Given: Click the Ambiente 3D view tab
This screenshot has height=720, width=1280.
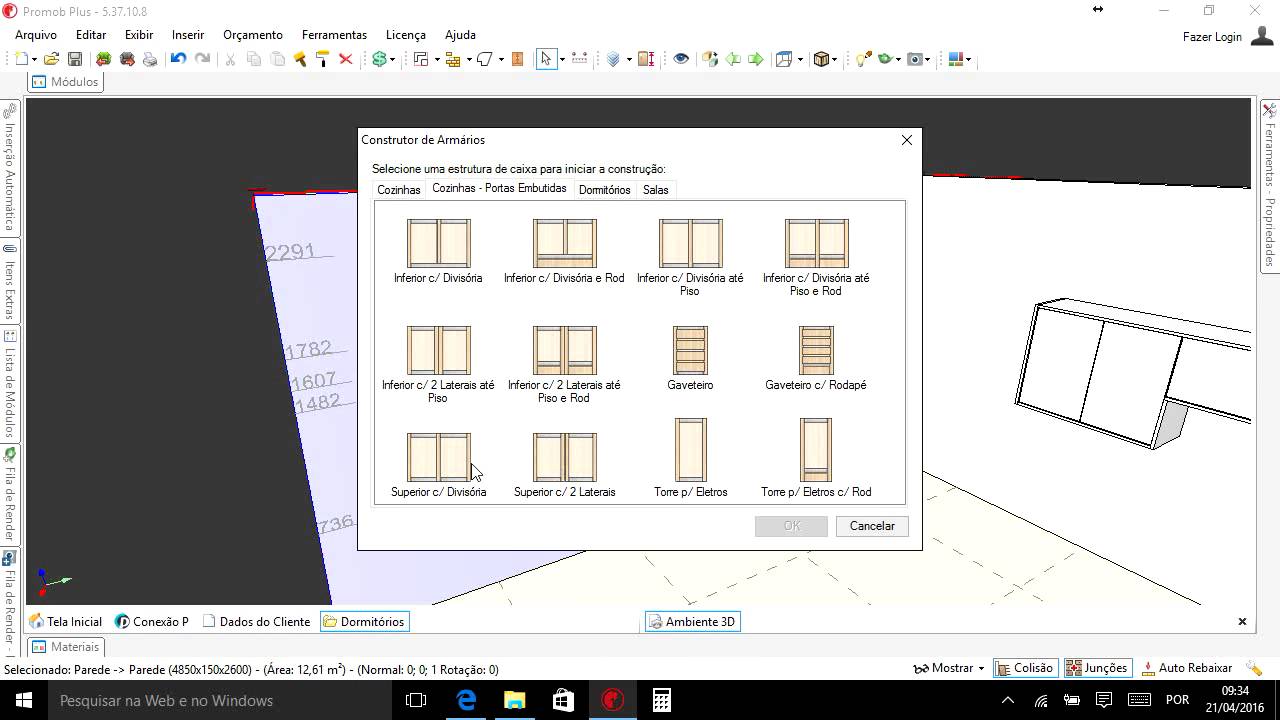Looking at the screenshot, I should (692, 622).
